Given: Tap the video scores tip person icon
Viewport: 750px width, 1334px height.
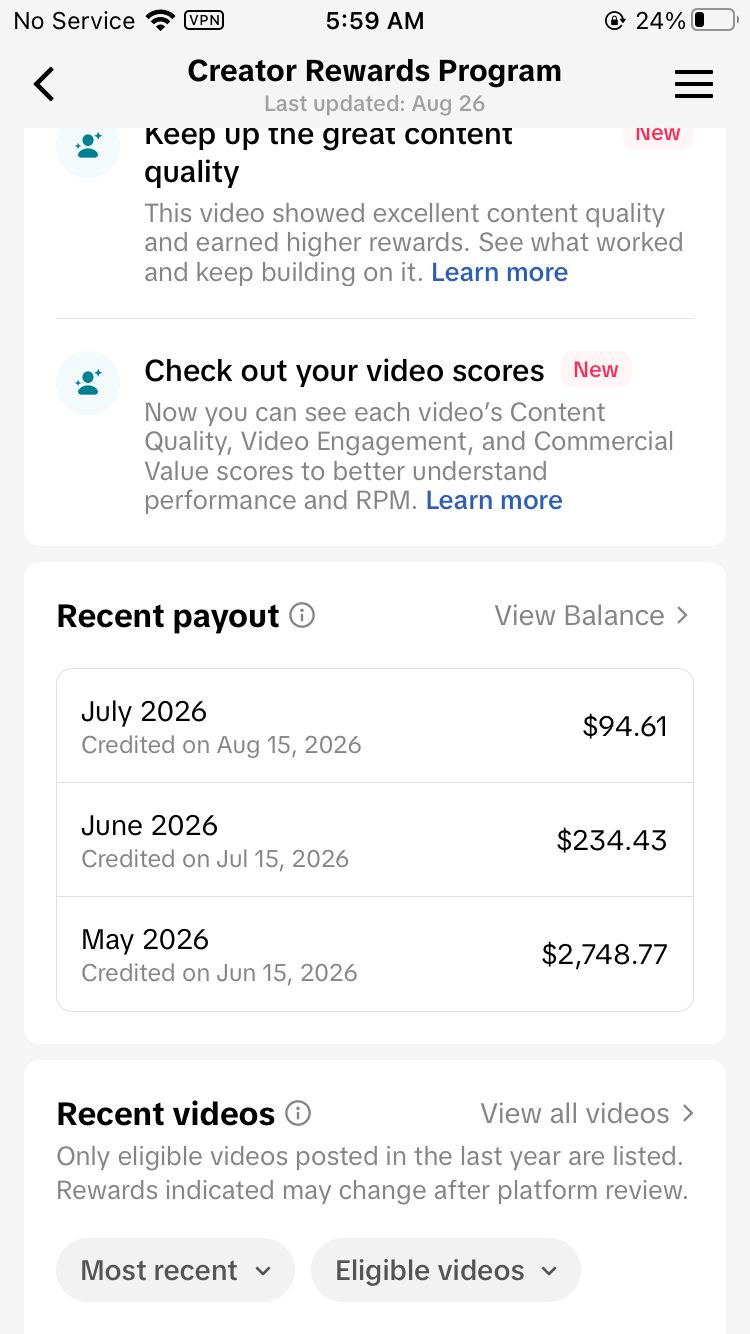Looking at the screenshot, I should pyautogui.click(x=88, y=382).
